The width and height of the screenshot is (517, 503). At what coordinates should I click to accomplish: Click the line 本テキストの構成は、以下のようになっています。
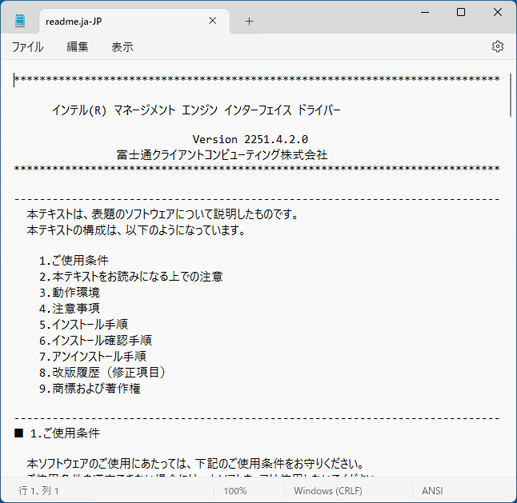click(136, 230)
